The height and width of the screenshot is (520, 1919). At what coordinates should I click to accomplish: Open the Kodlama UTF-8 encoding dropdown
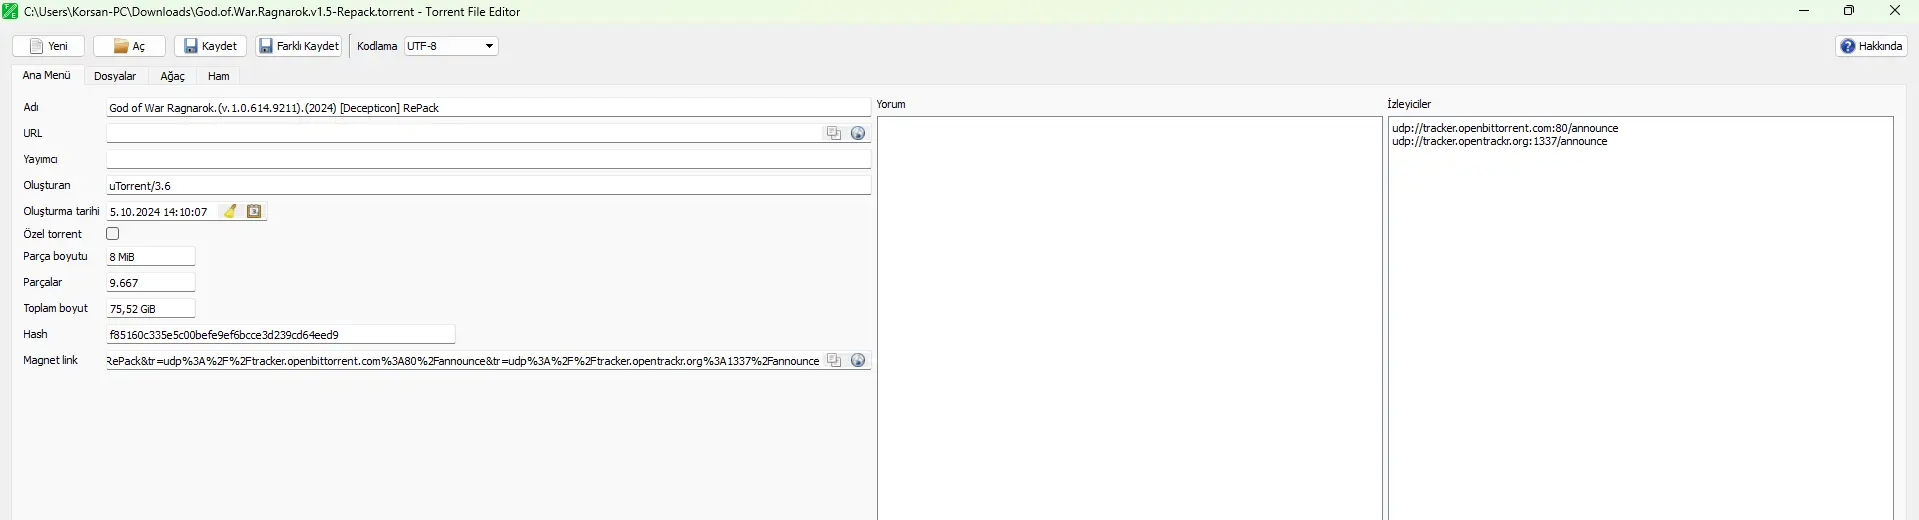451,46
